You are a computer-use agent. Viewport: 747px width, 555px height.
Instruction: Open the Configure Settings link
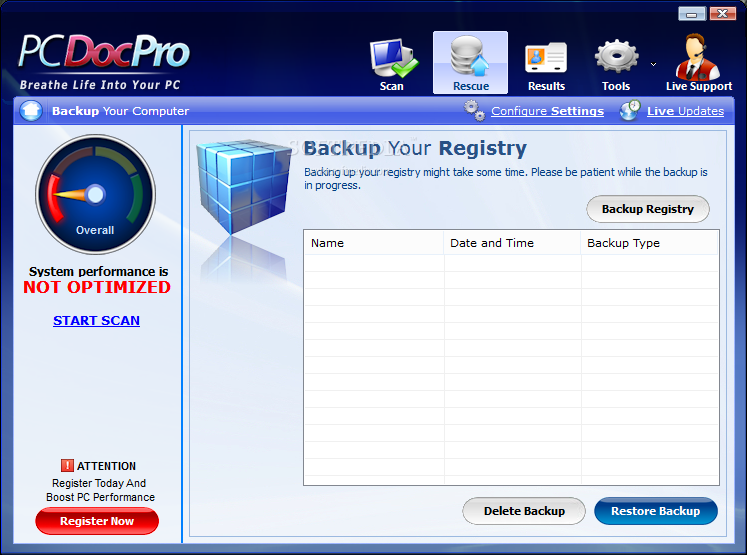(547, 111)
